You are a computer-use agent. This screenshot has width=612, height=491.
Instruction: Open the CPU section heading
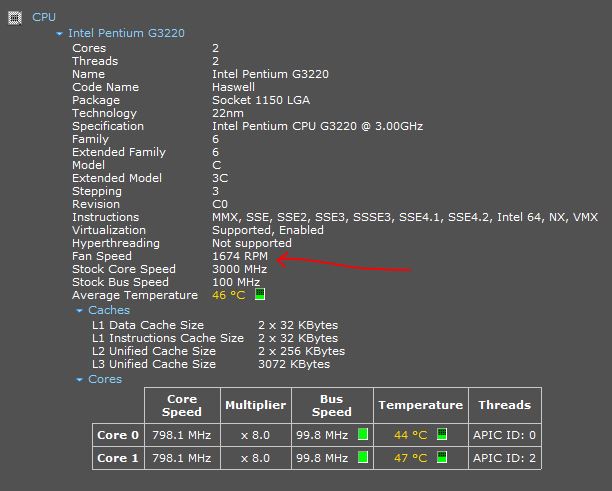coord(44,17)
